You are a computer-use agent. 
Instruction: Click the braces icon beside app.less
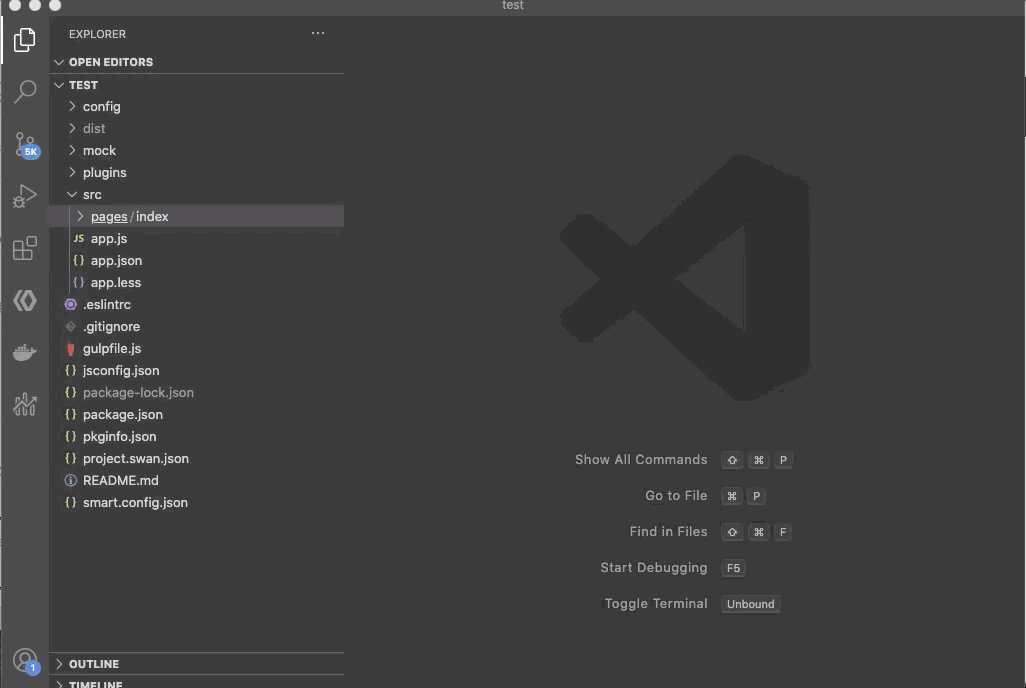[79, 283]
